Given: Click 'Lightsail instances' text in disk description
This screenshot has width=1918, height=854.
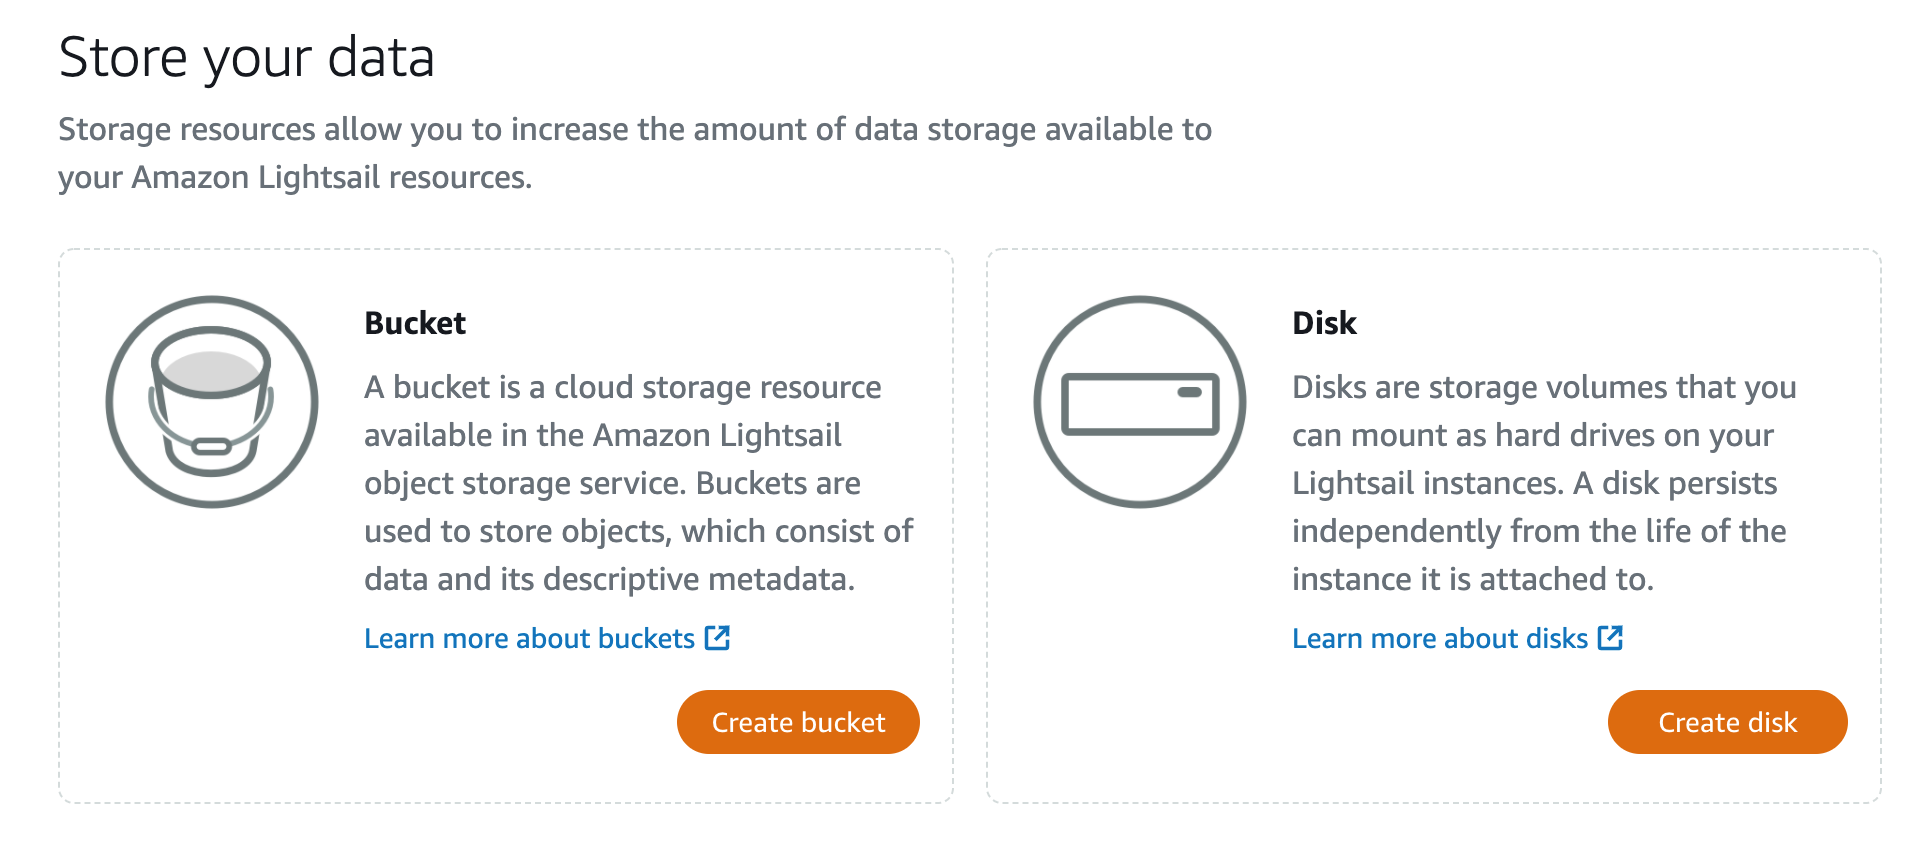Looking at the screenshot, I should pos(1426,483).
